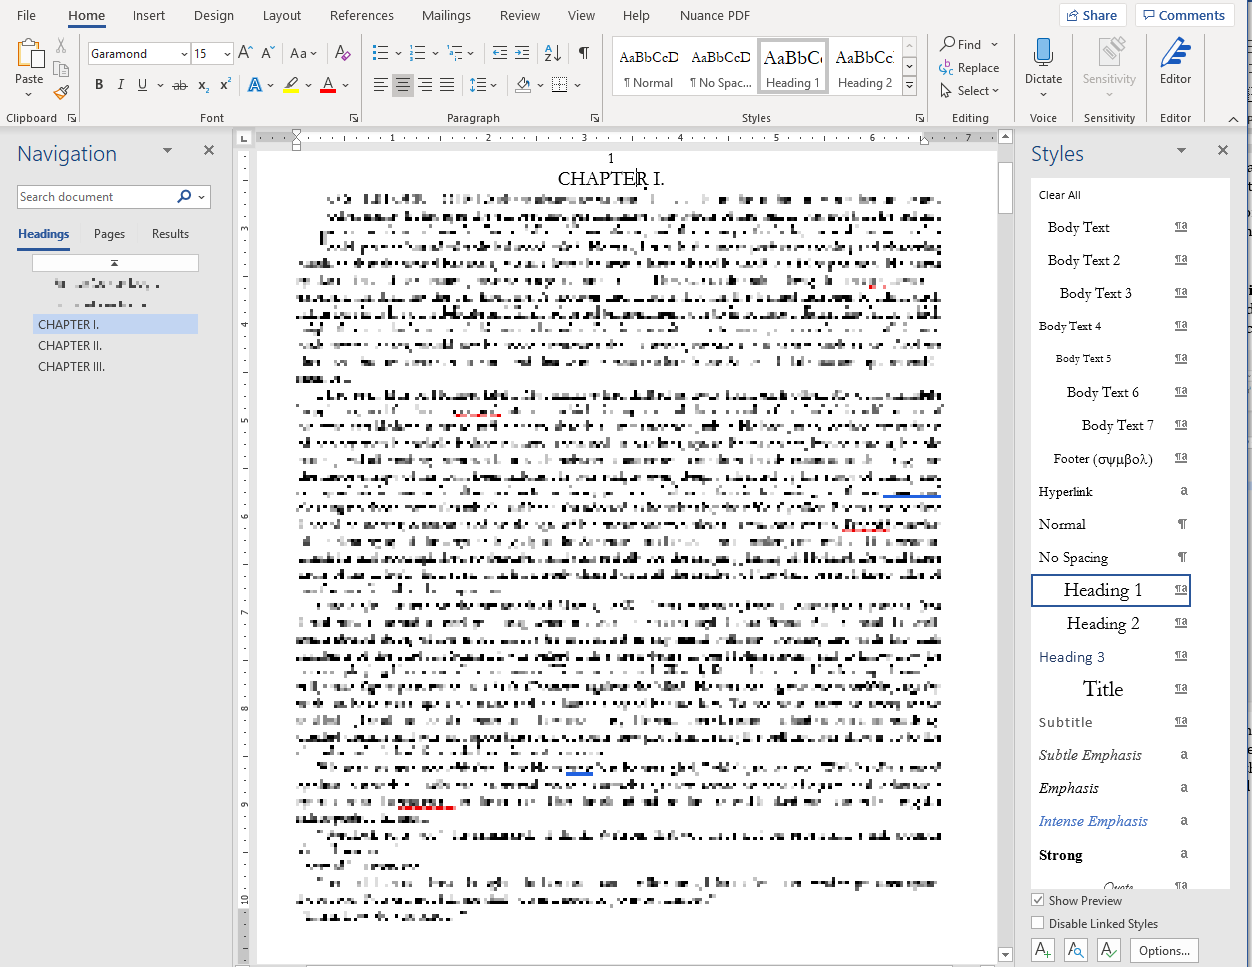The height and width of the screenshot is (967, 1252).
Task: Click the Style Inspector icon
Action: (x=1075, y=950)
